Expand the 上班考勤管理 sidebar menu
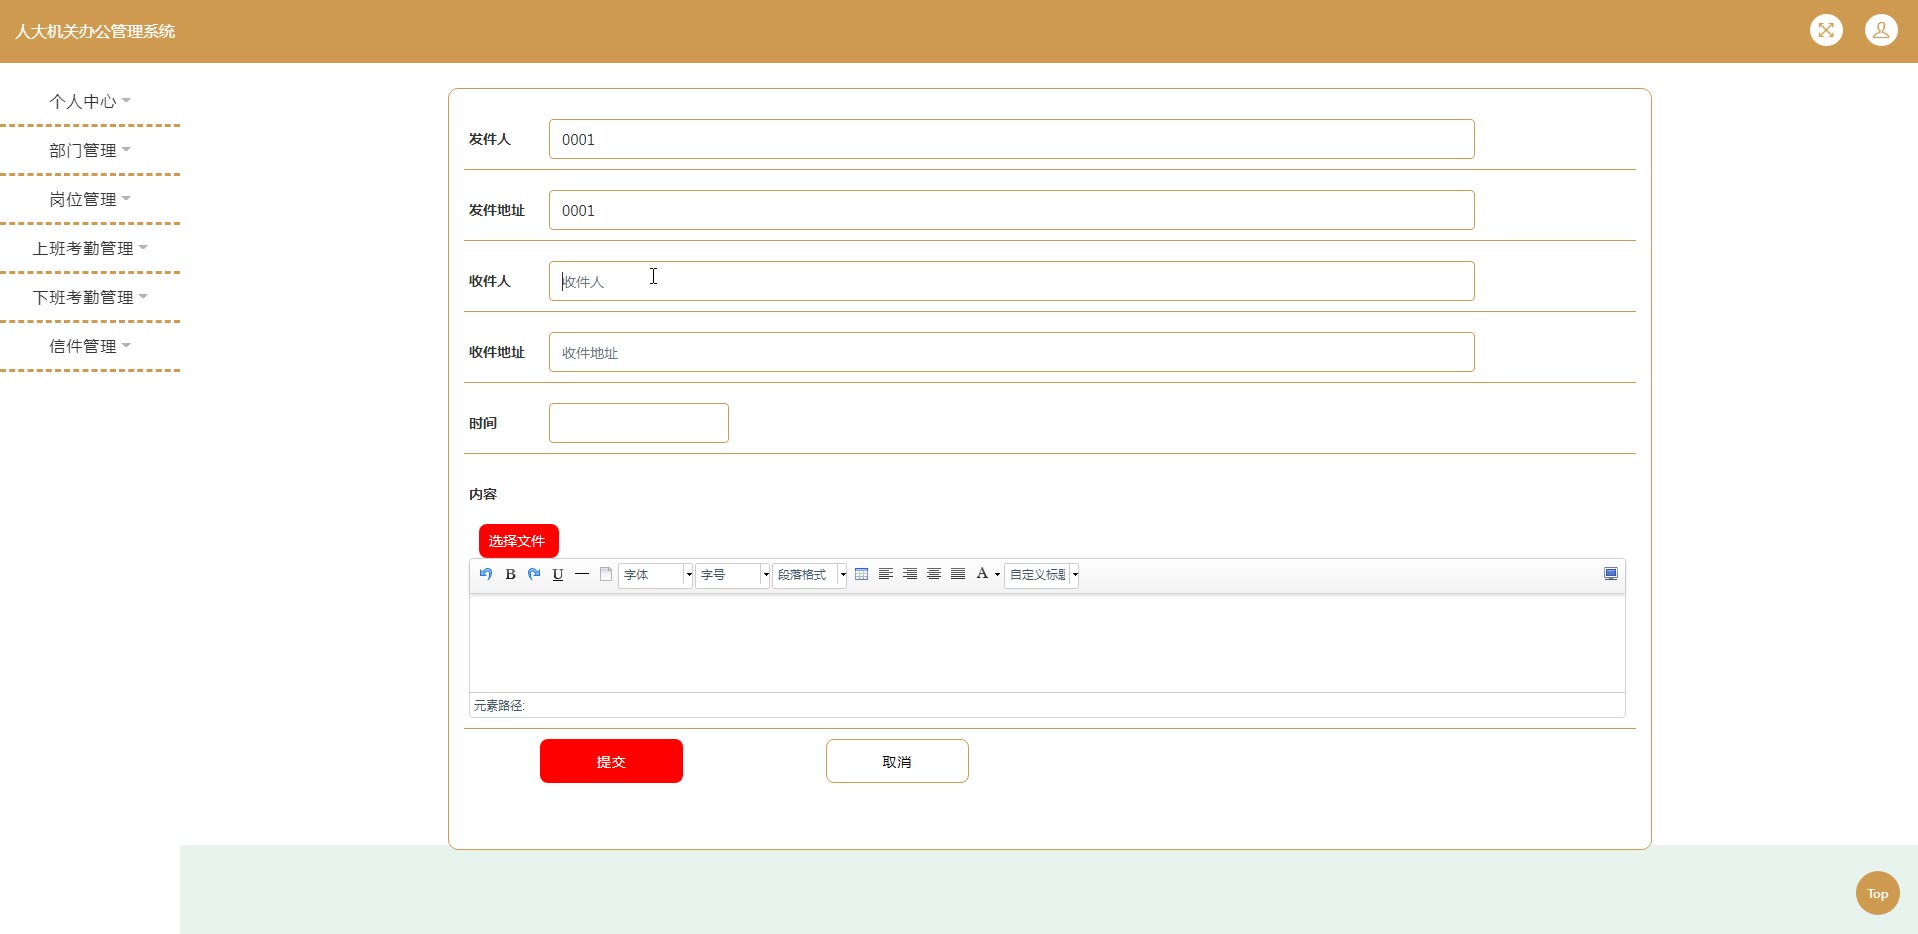1918x934 pixels. tap(90, 248)
